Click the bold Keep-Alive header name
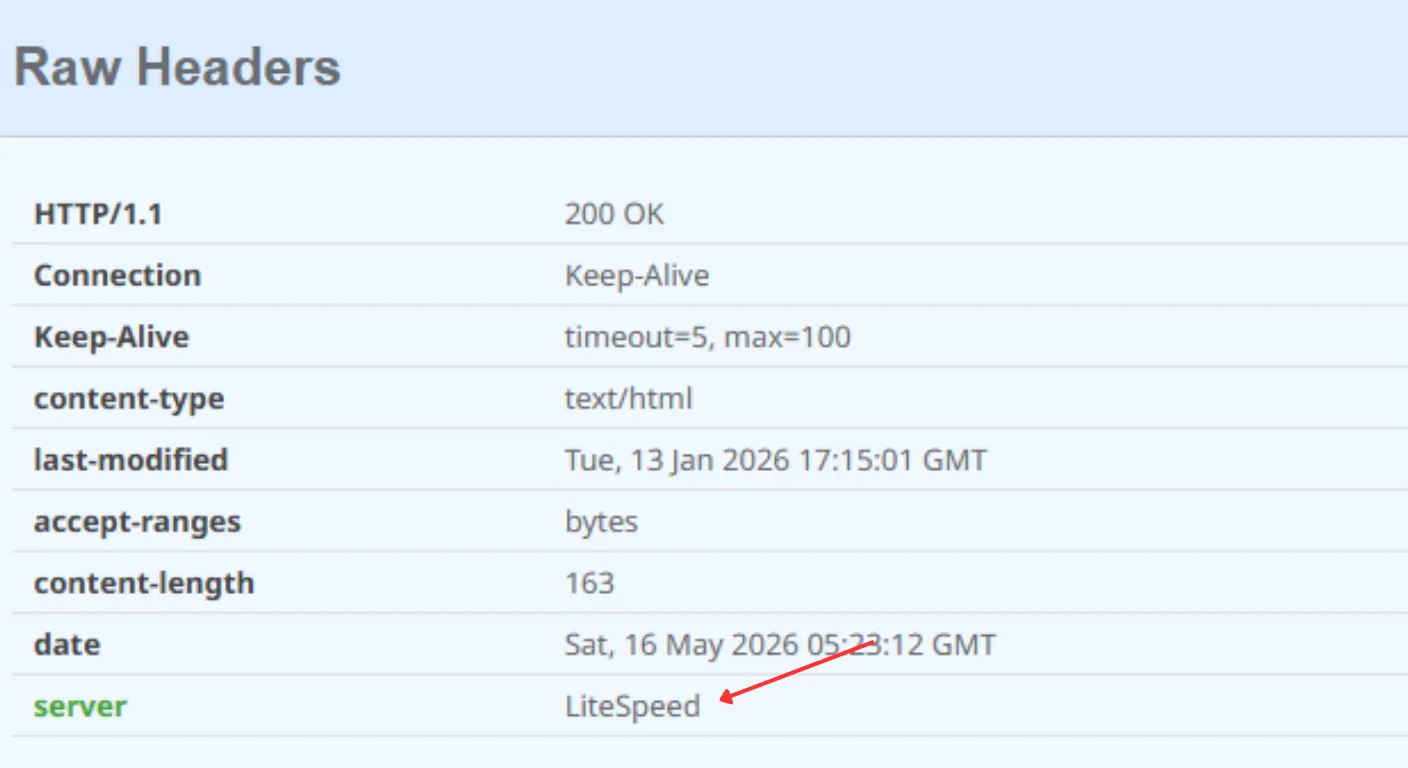The image size is (1408, 768). tap(111, 337)
